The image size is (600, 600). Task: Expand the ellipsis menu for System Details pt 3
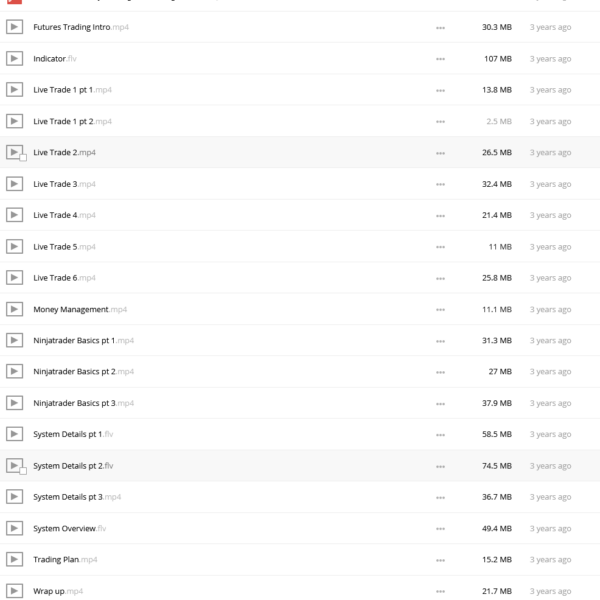(x=440, y=498)
